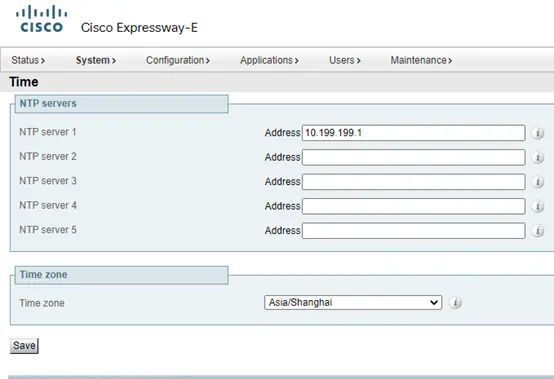Open the Users menu
554x379 pixels.
click(344, 60)
